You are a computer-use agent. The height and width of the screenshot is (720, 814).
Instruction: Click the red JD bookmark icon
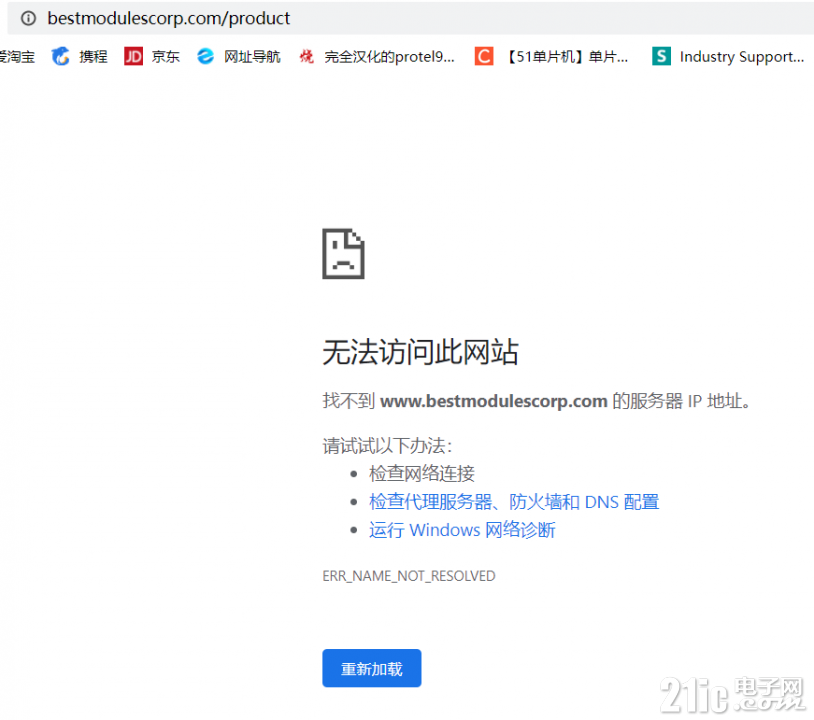pos(133,56)
